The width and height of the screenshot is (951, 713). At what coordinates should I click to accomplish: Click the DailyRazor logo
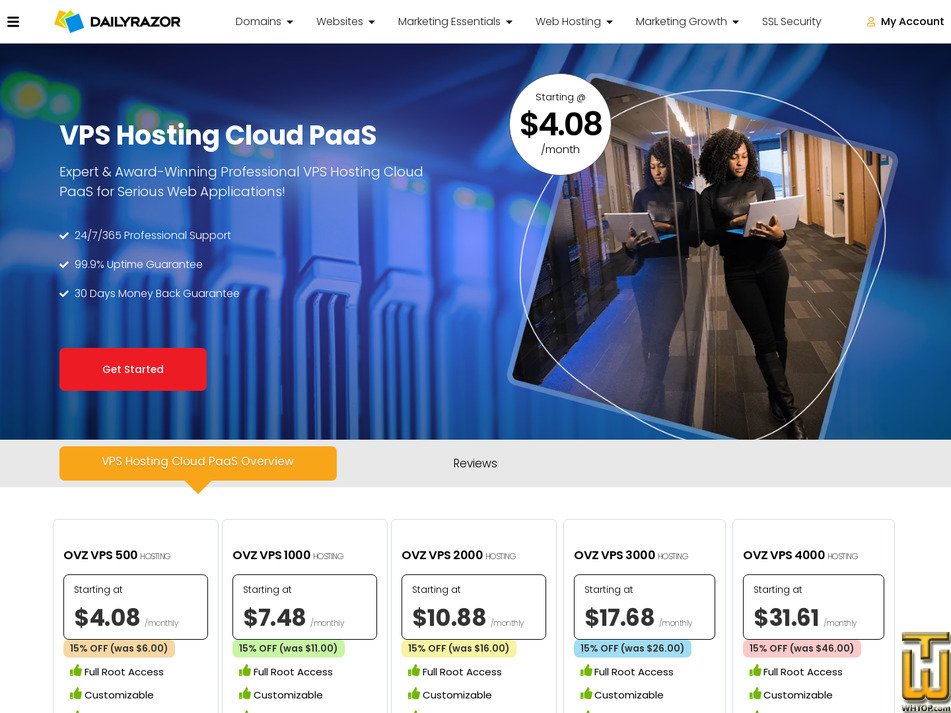118,21
